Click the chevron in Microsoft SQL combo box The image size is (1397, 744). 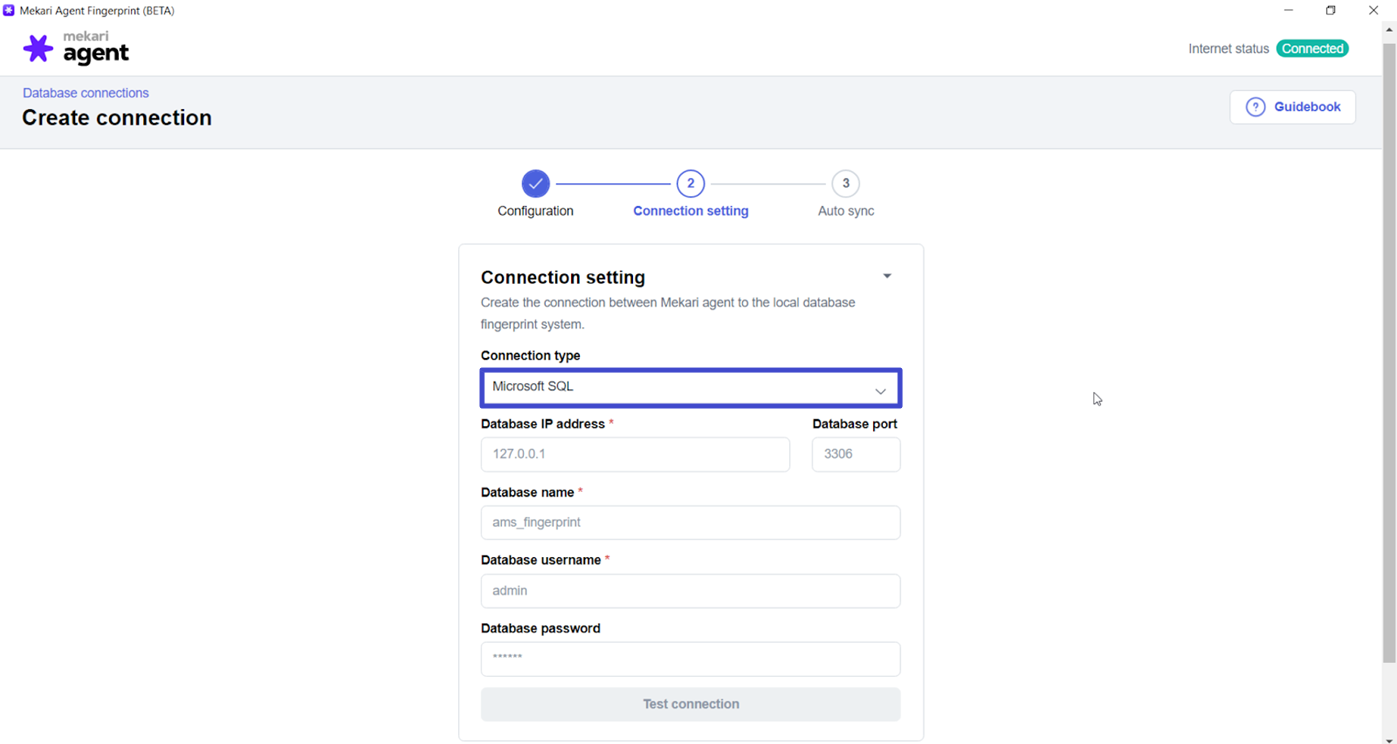tap(880, 391)
